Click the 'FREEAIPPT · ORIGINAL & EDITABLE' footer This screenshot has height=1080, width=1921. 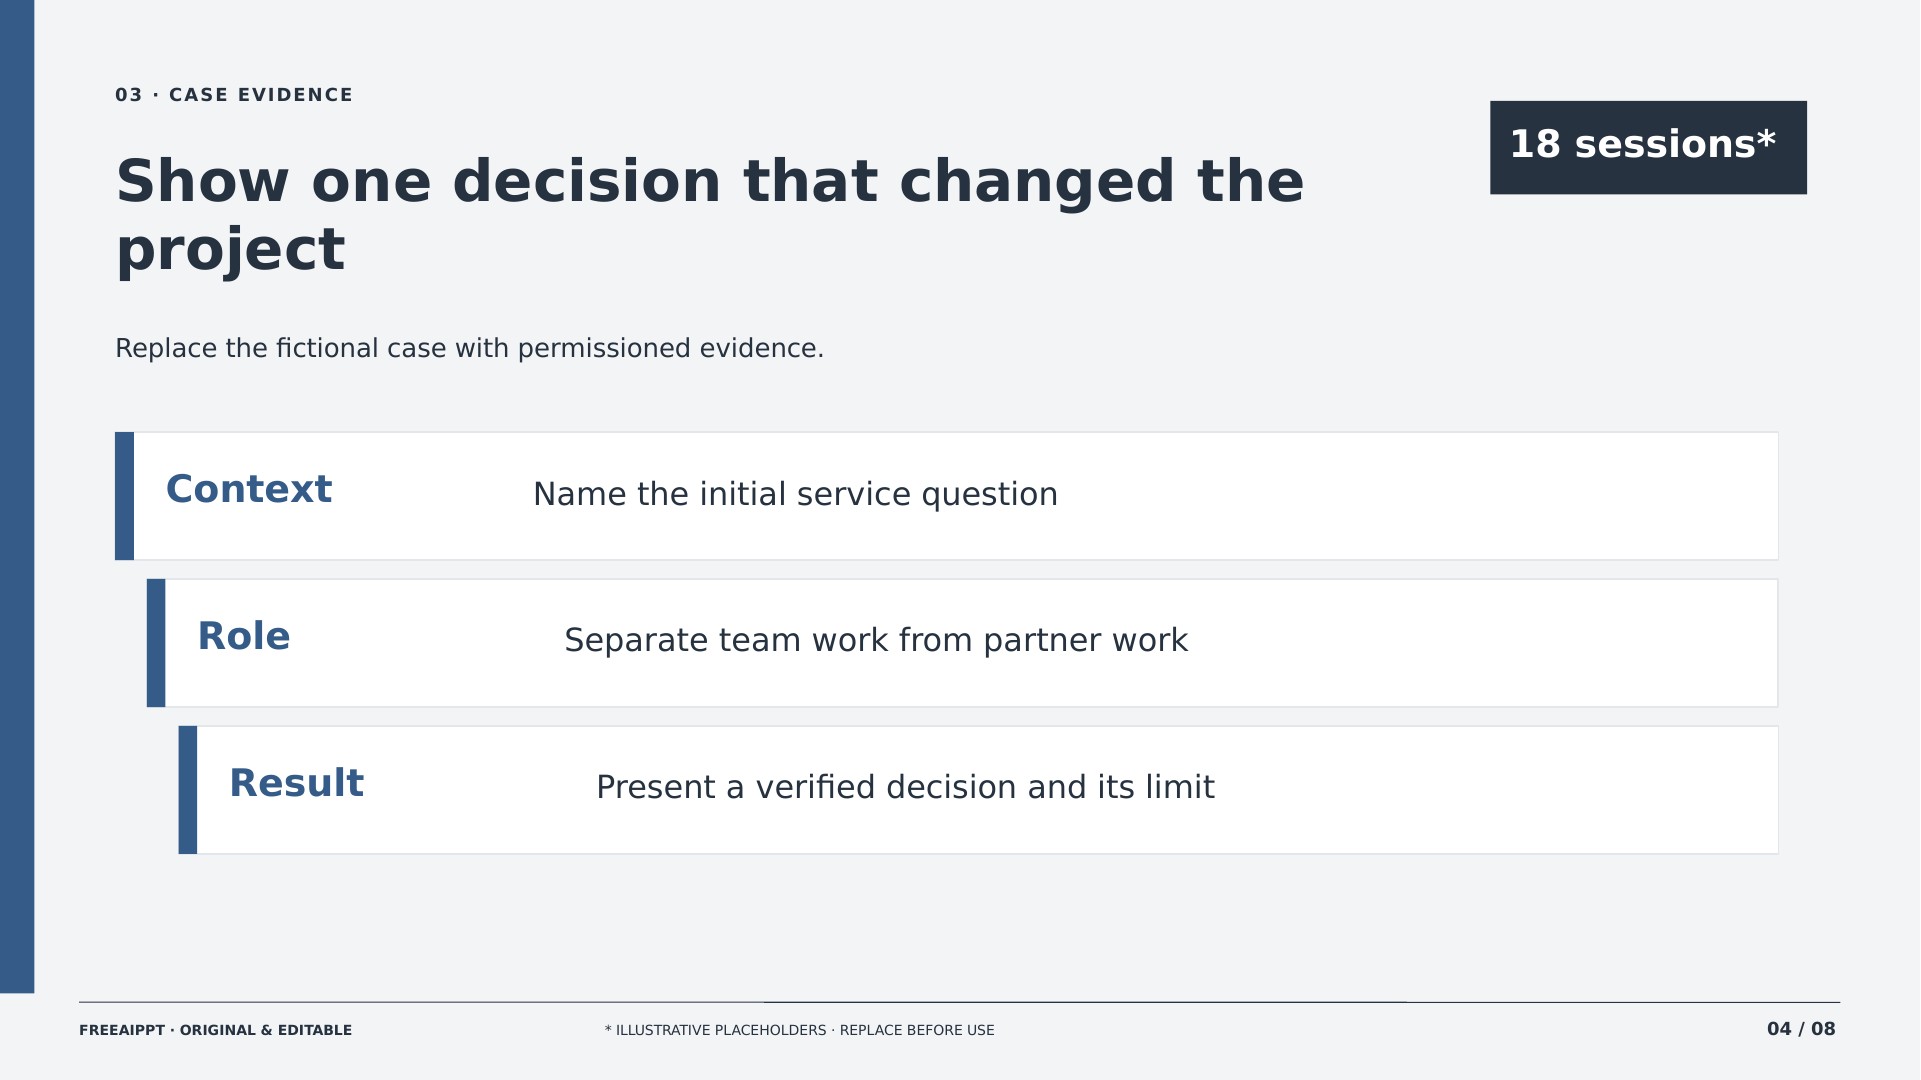[215, 1030]
